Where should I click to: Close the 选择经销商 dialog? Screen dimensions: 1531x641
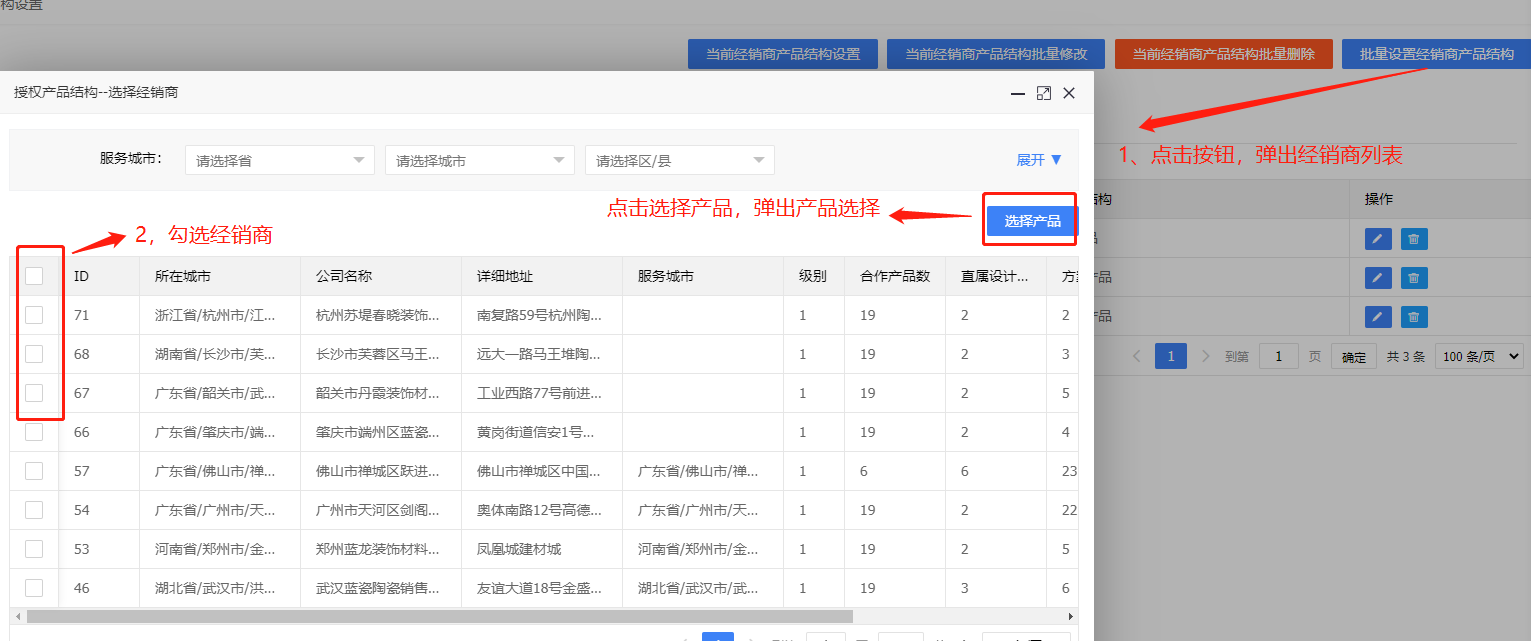coord(1069,93)
